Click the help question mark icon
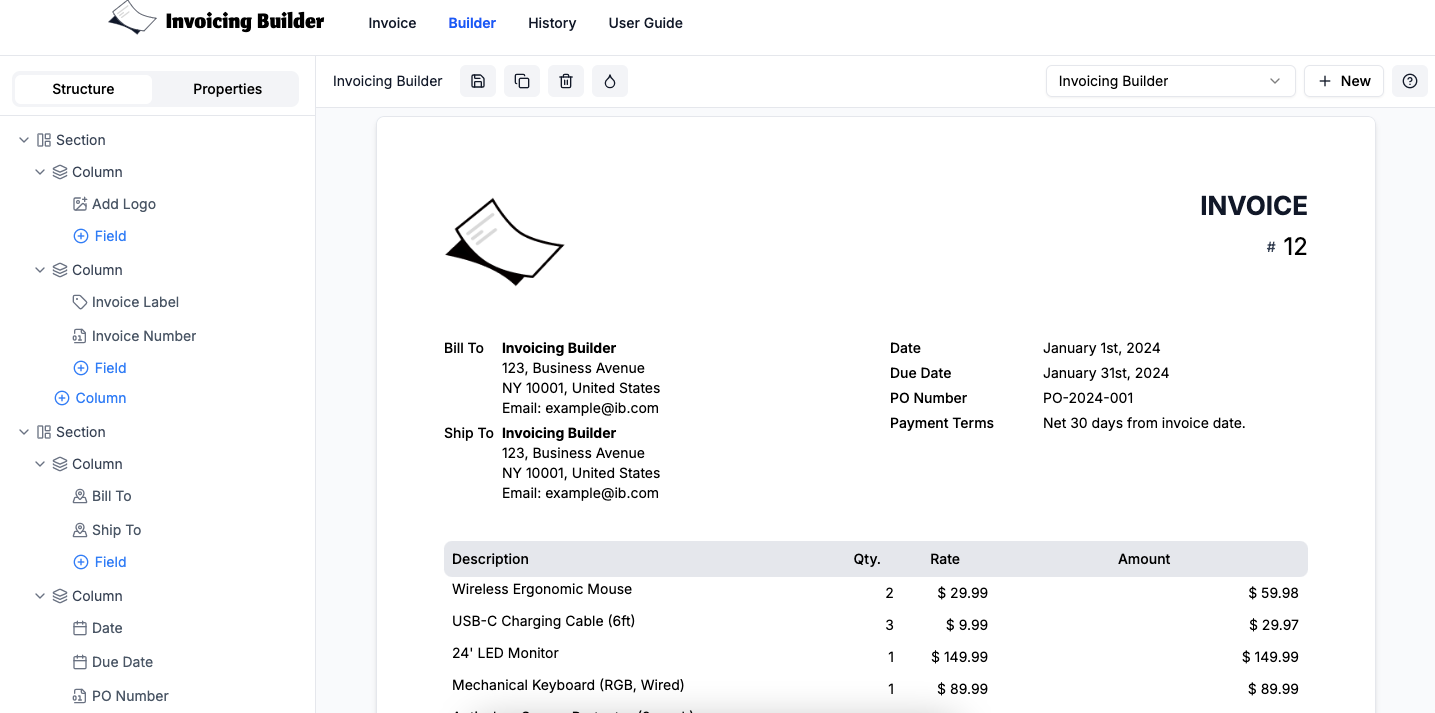Screen dimensions: 1435x713 click(1410, 81)
